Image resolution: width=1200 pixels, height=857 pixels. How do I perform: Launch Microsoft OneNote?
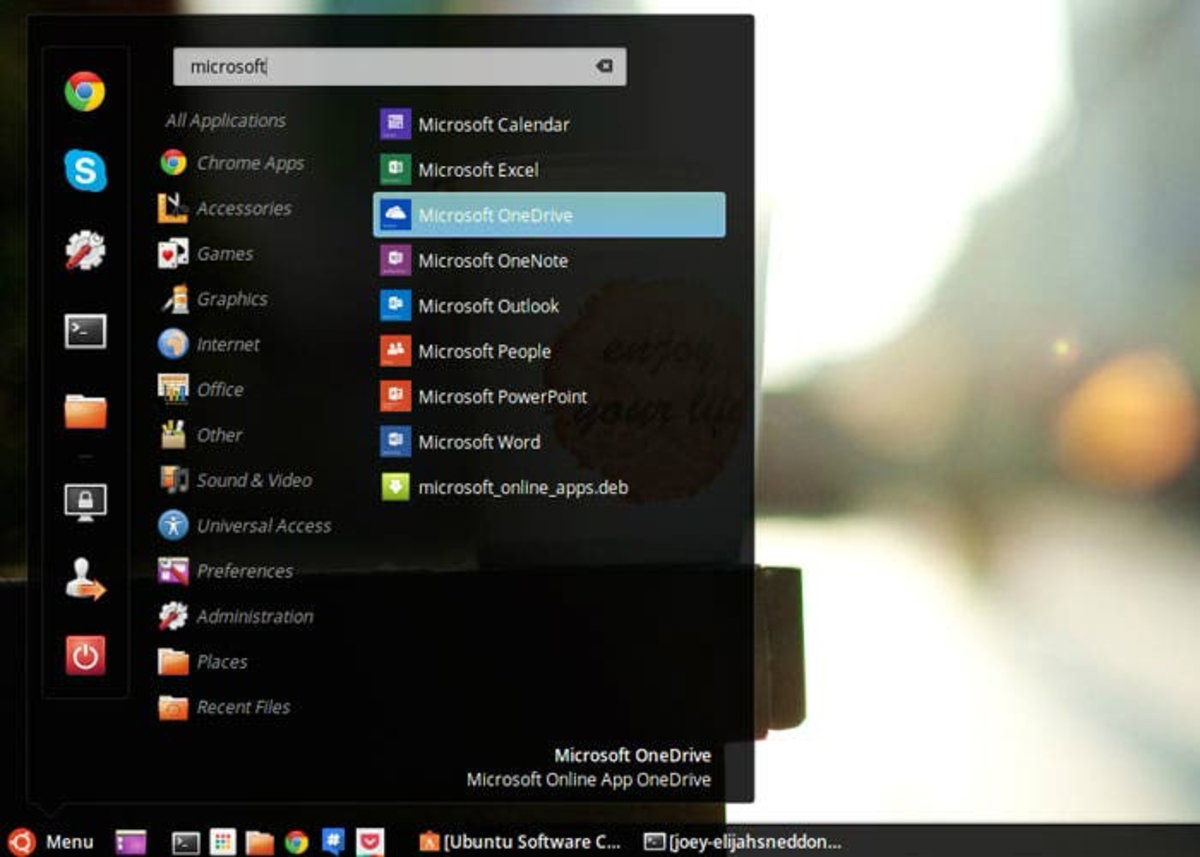549,260
